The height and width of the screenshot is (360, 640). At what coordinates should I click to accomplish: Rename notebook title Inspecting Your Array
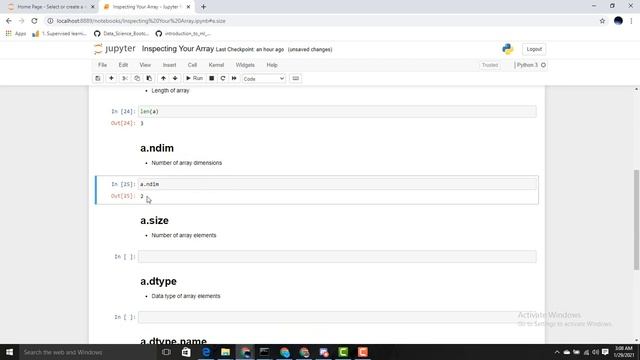[x=178, y=49]
